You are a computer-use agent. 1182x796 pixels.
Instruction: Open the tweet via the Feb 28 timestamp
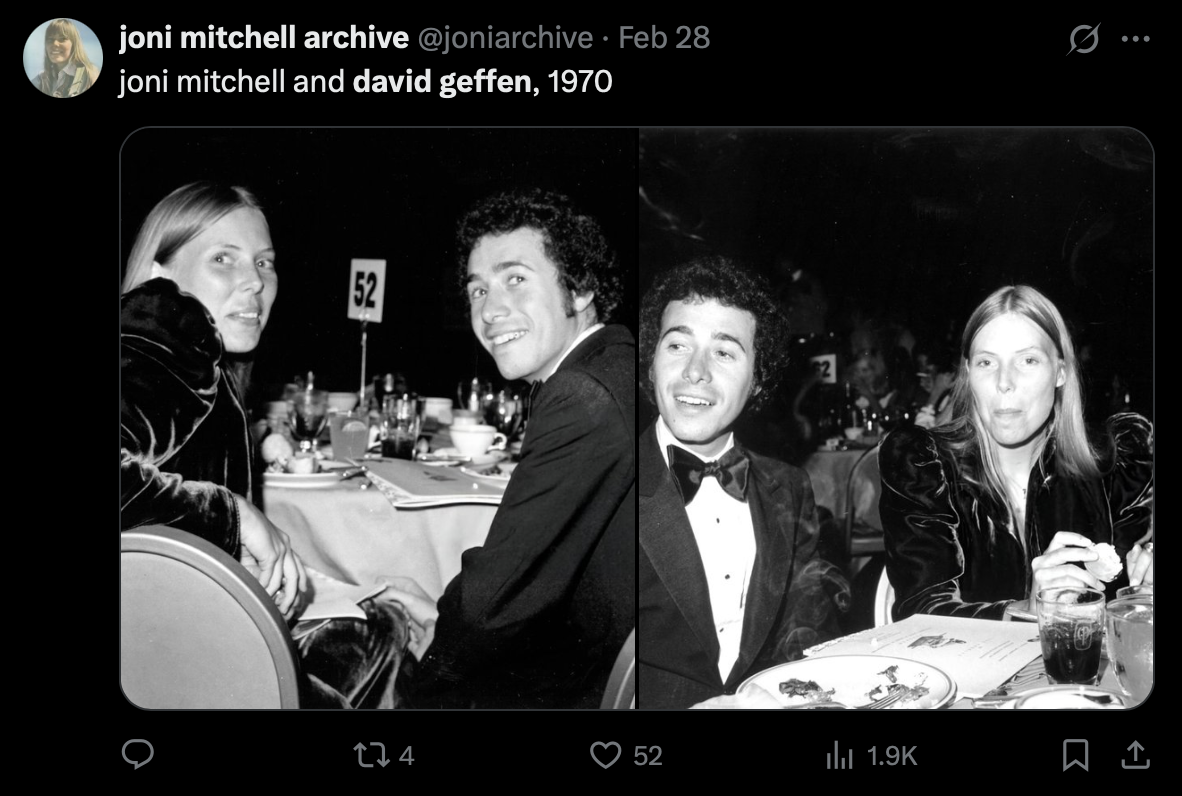[x=664, y=38]
